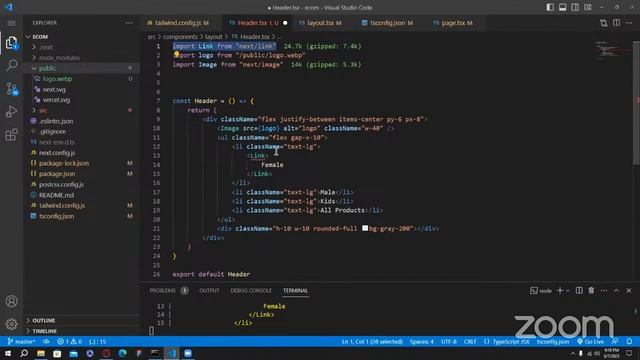Expand the Timeline section
Viewport: 640px width, 360px height.
(x=44, y=331)
